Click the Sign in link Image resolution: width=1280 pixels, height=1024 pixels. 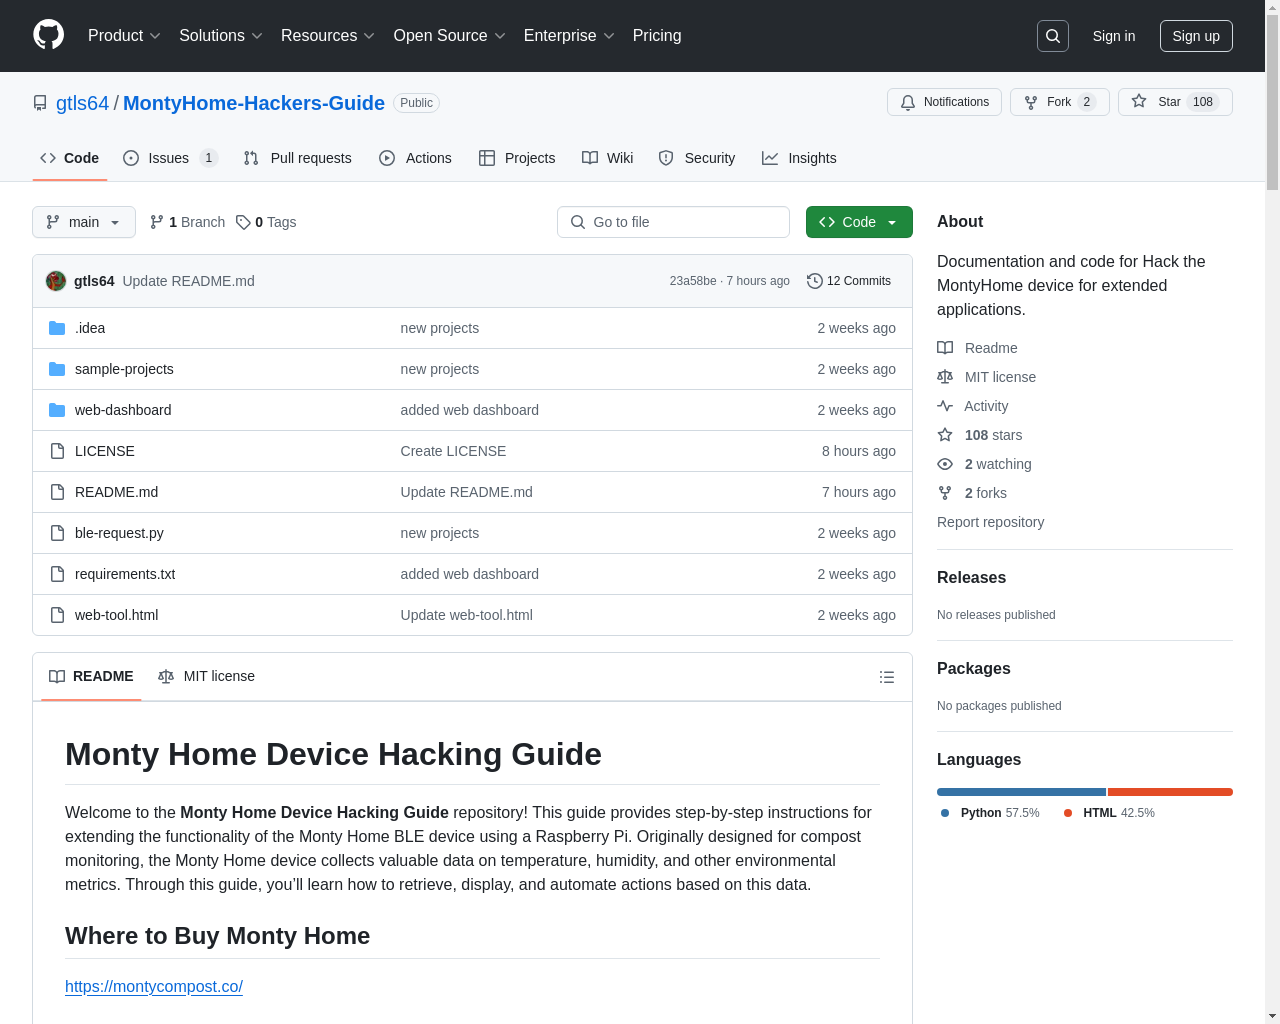pyautogui.click(x=1114, y=36)
